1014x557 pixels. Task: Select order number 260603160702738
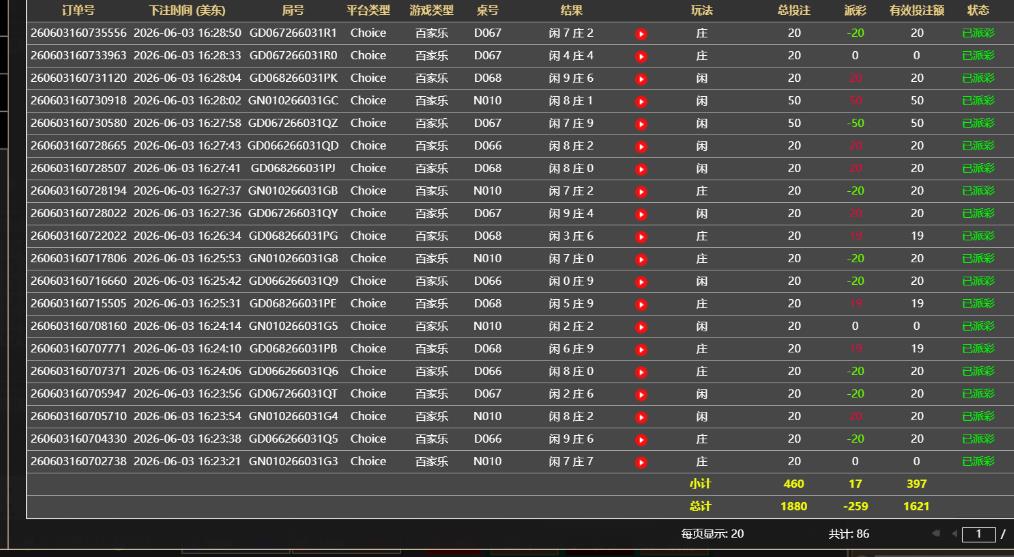[78, 461]
